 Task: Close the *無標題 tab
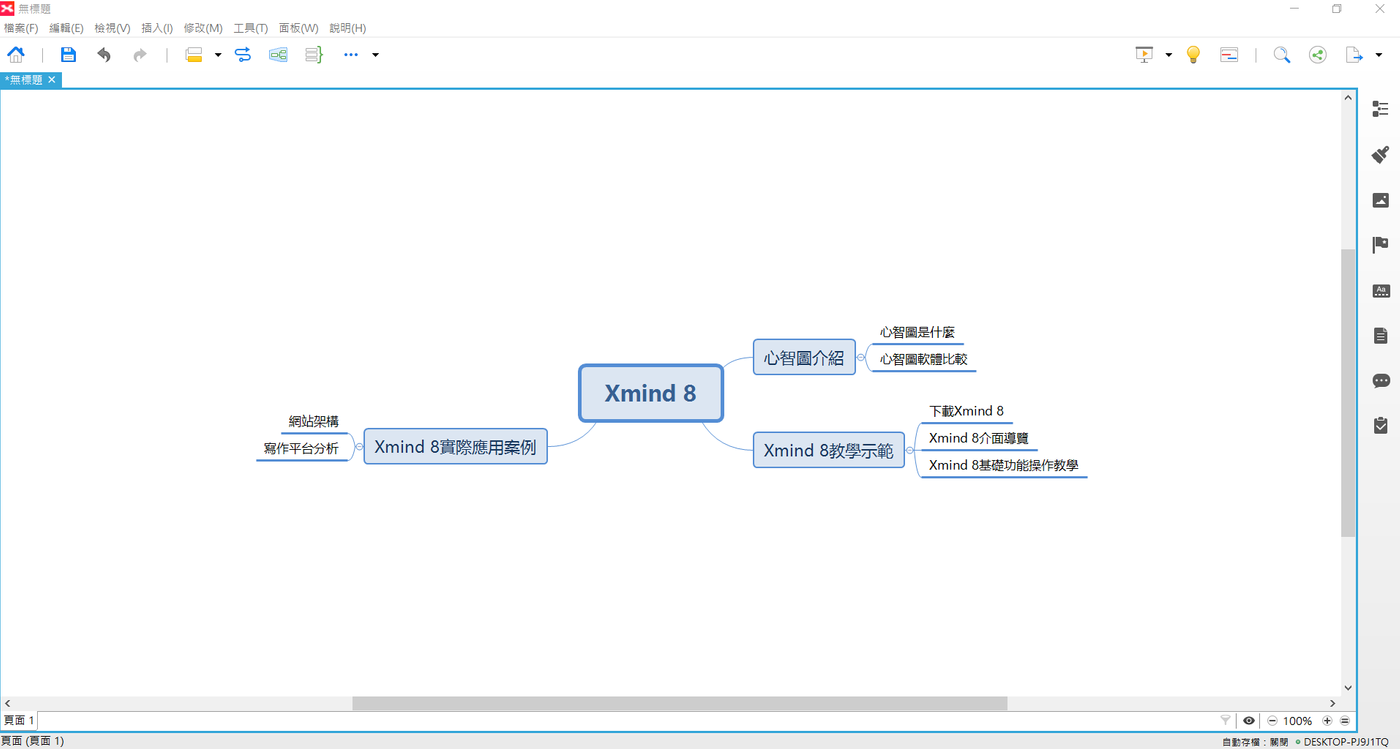[52, 80]
